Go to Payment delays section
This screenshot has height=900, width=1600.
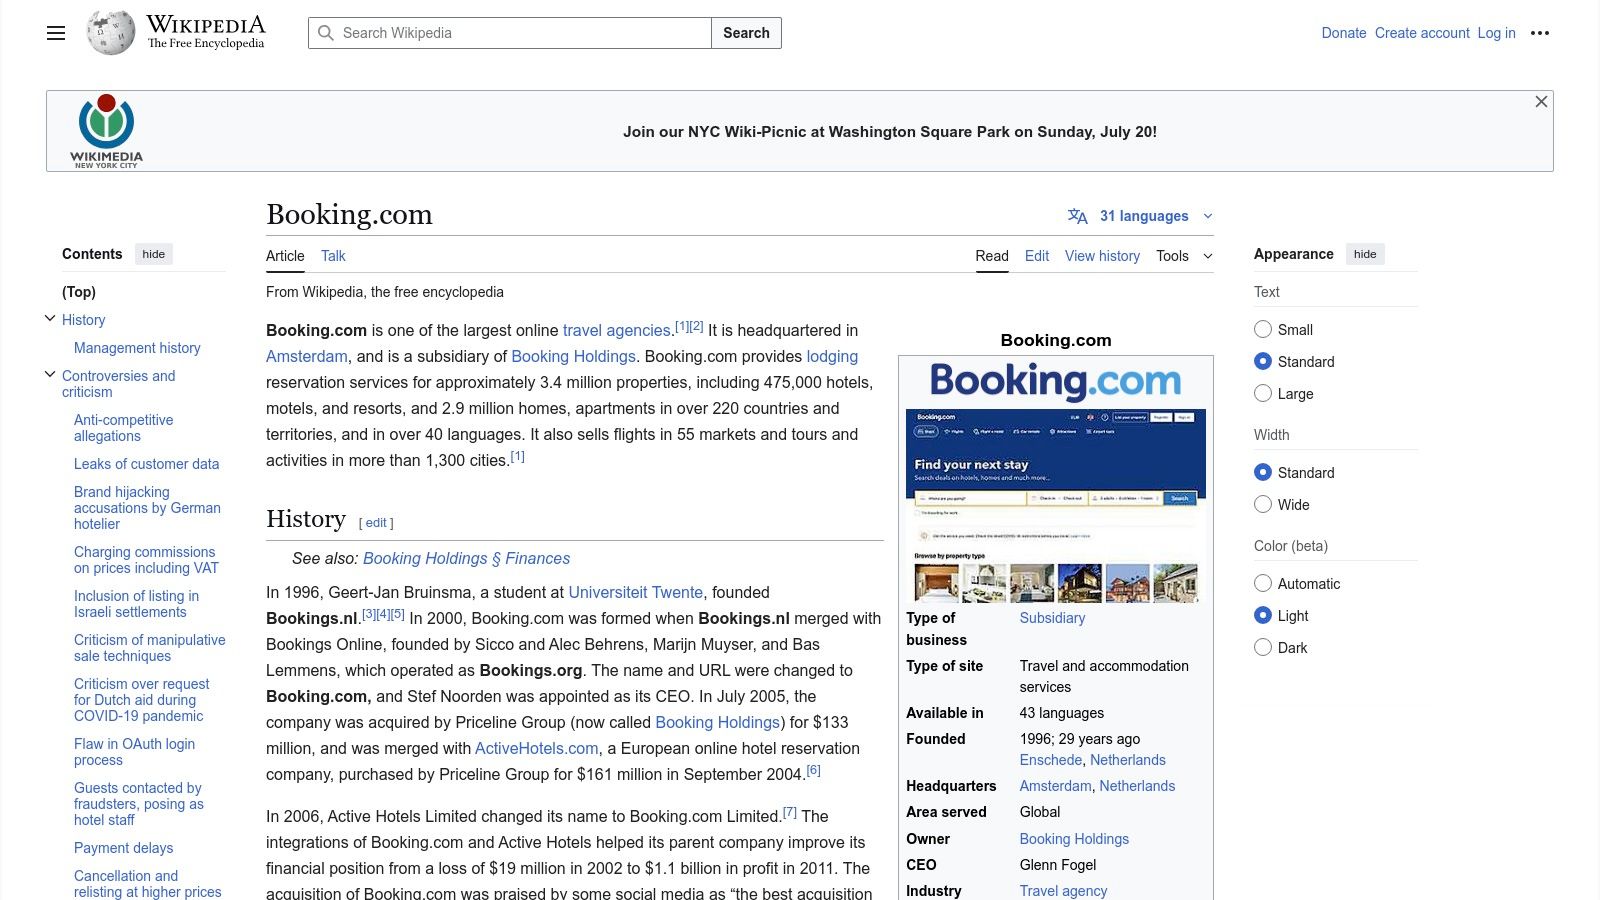coord(123,848)
